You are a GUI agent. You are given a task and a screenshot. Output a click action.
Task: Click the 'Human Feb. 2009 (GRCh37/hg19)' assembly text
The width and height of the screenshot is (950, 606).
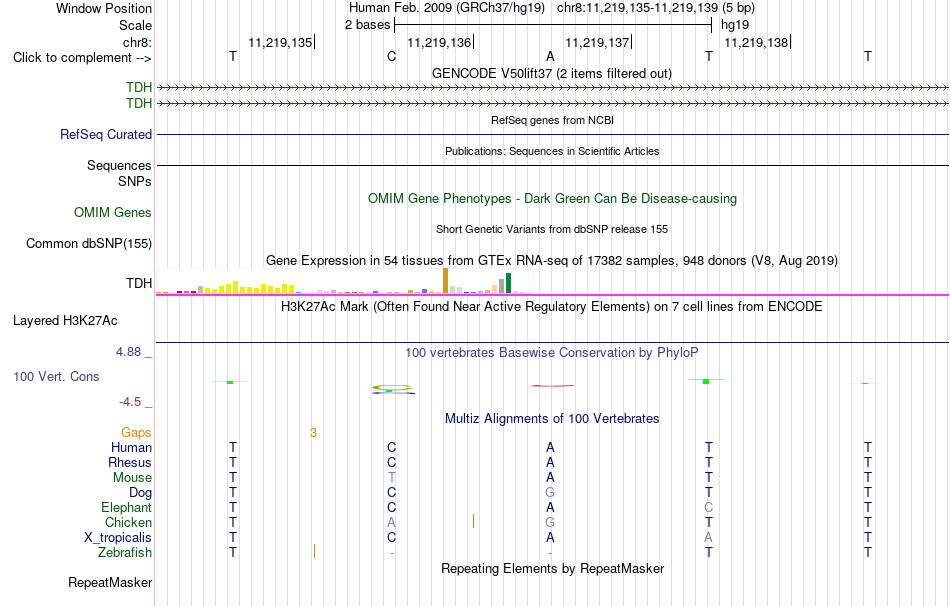point(447,8)
